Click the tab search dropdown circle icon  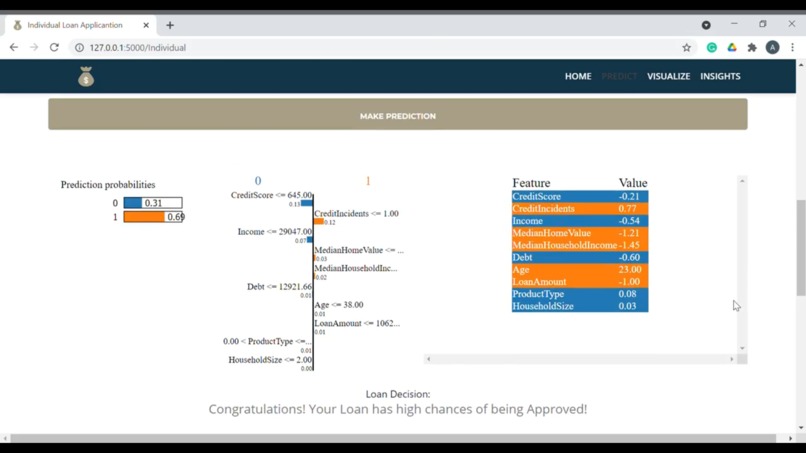706,25
